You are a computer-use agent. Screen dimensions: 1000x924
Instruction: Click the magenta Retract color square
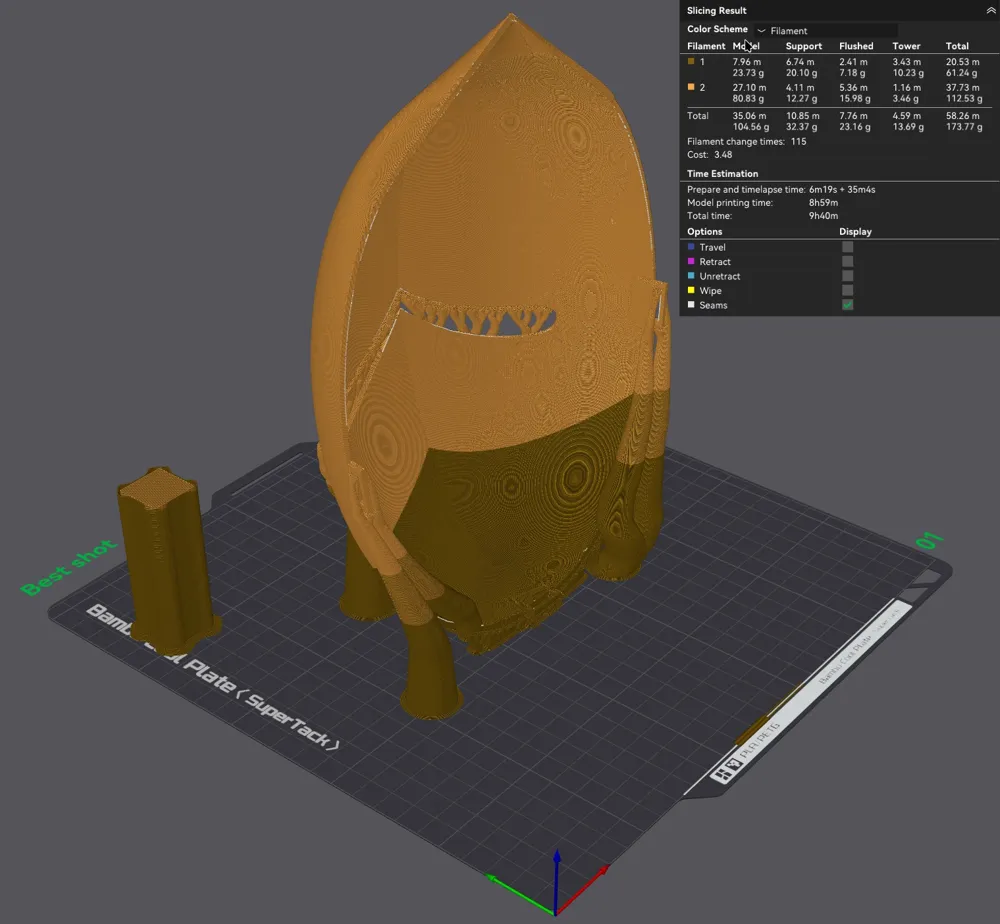tap(691, 261)
